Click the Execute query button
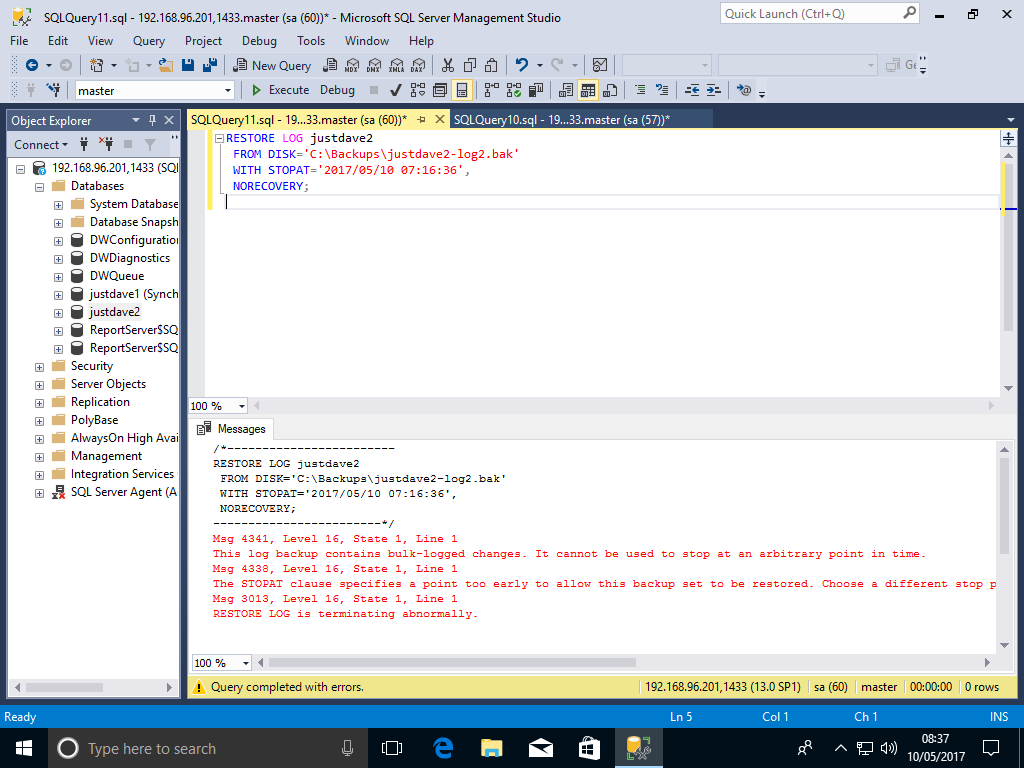 [x=280, y=90]
